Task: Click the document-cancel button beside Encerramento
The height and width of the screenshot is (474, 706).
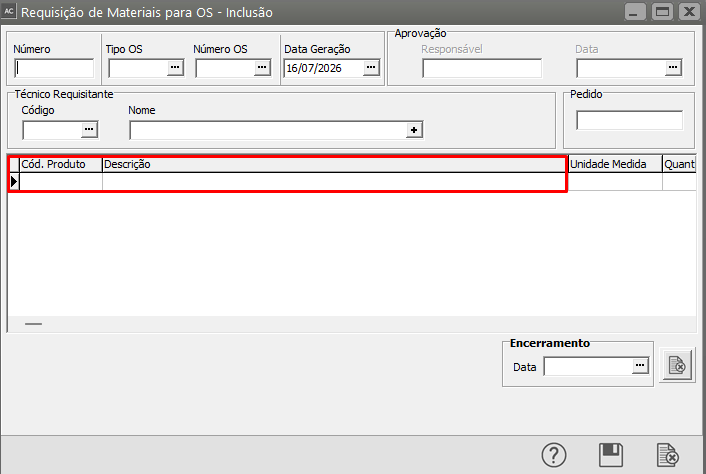Action: 677,365
